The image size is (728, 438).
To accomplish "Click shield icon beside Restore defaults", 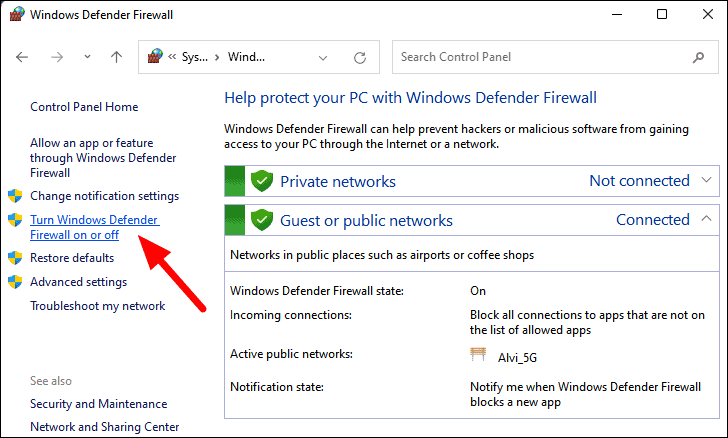I will [x=15, y=257].
